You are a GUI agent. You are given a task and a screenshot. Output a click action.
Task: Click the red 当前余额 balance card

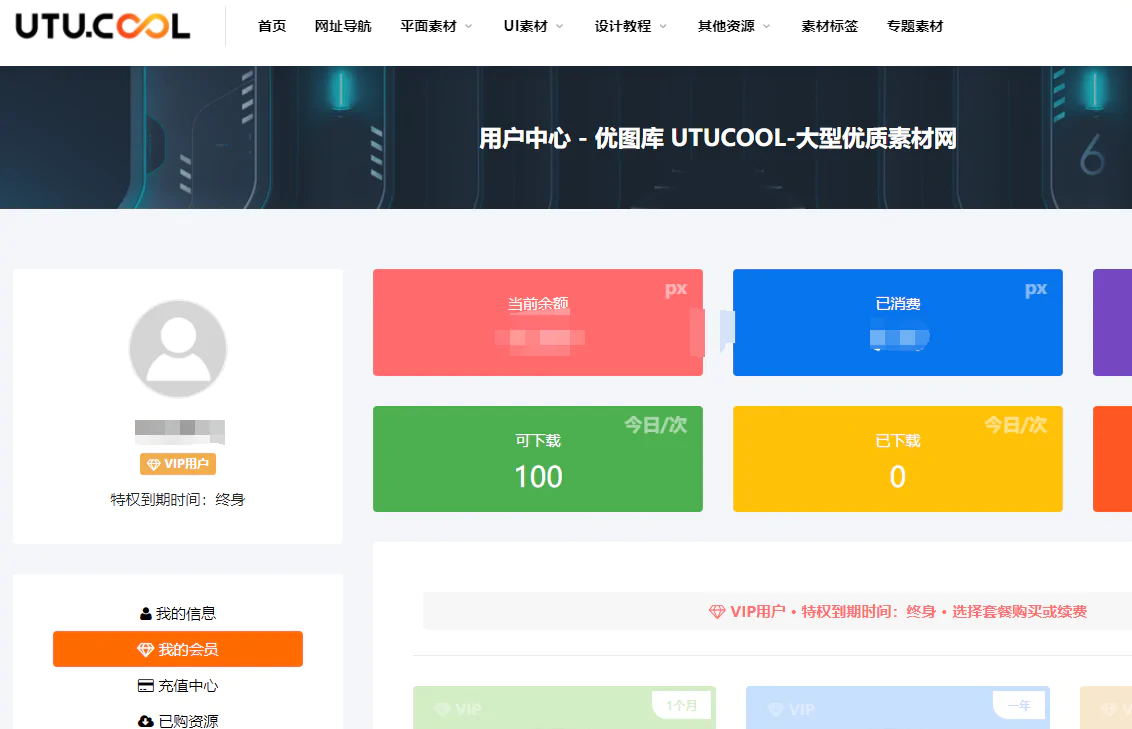(538, 322)
